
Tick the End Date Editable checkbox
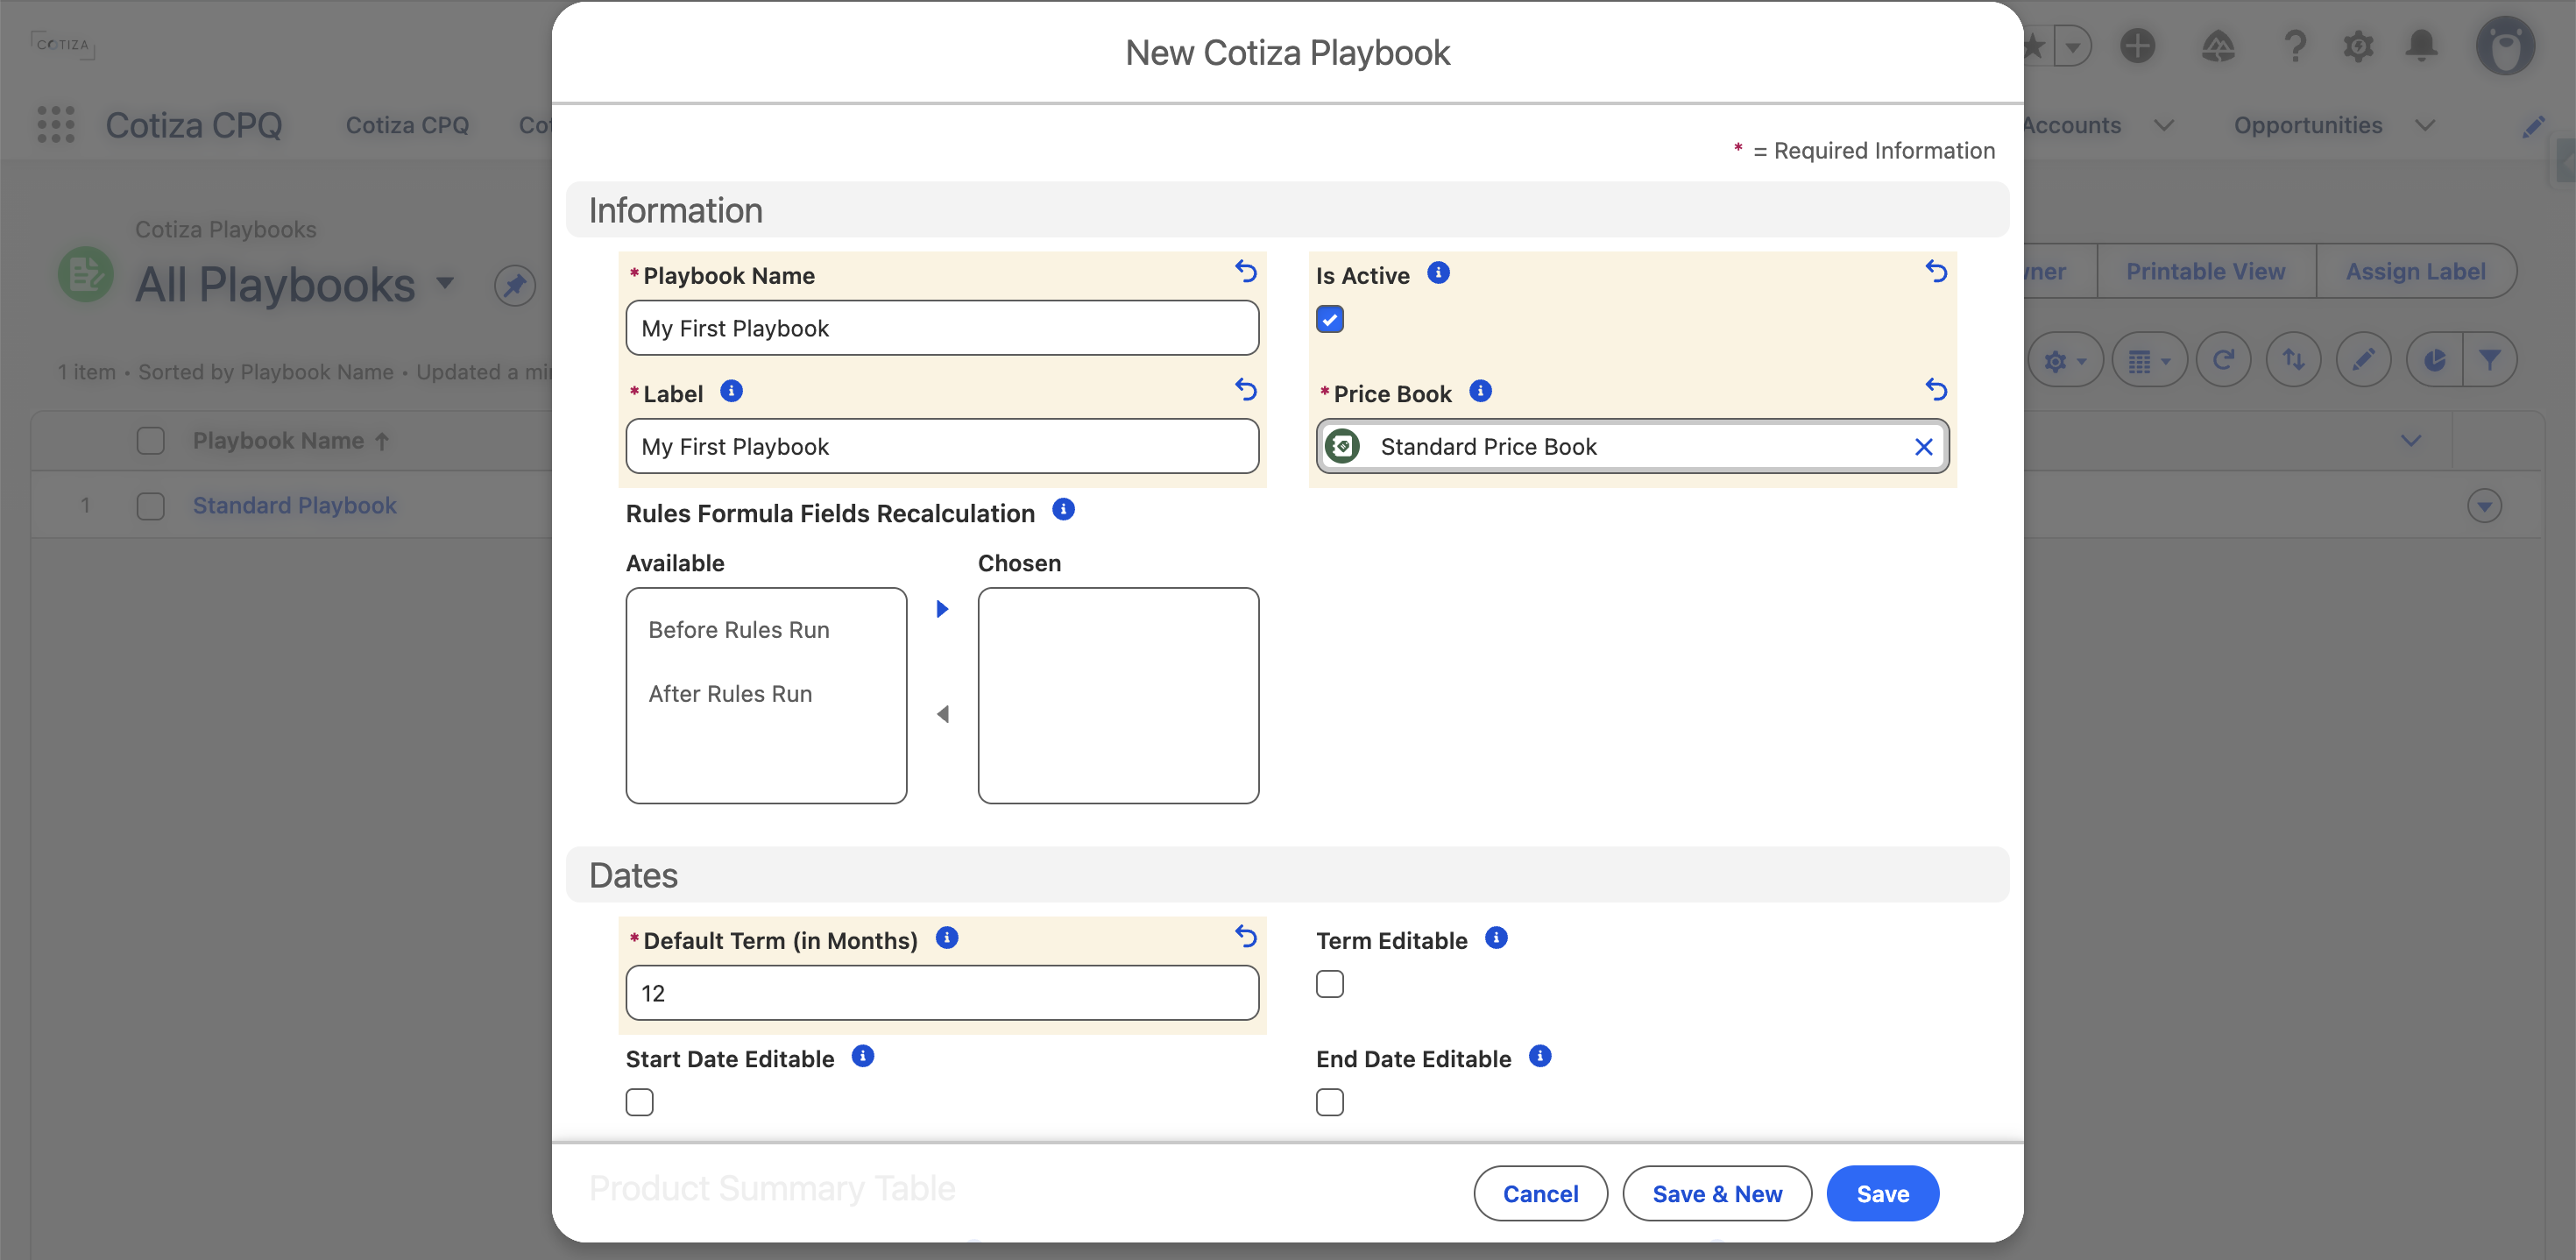pyautogui.click(x=1329, y=1102)
